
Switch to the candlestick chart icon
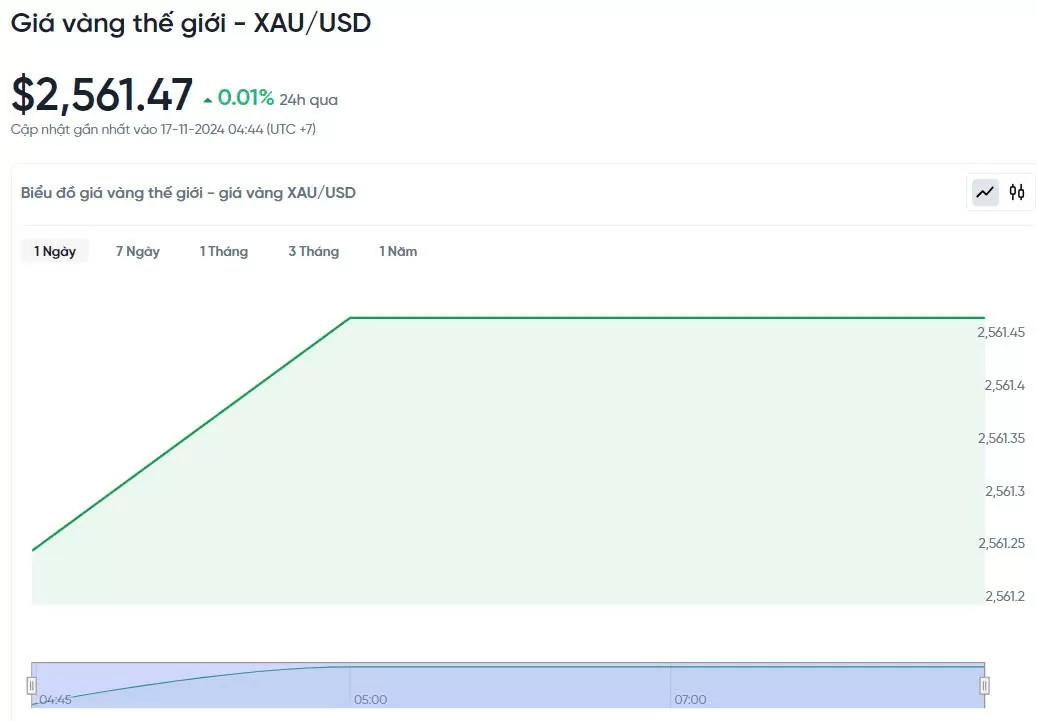[x=1016, y=192]
